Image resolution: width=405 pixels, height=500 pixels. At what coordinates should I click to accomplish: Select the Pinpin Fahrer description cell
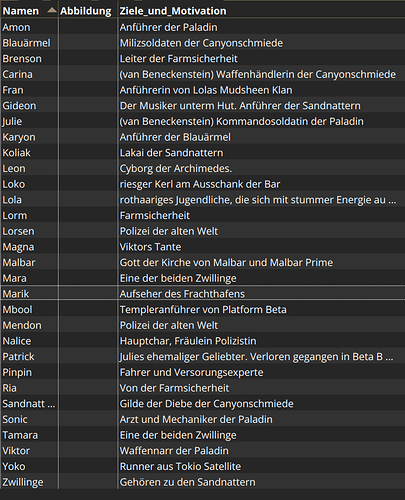(x=261, y=372)
